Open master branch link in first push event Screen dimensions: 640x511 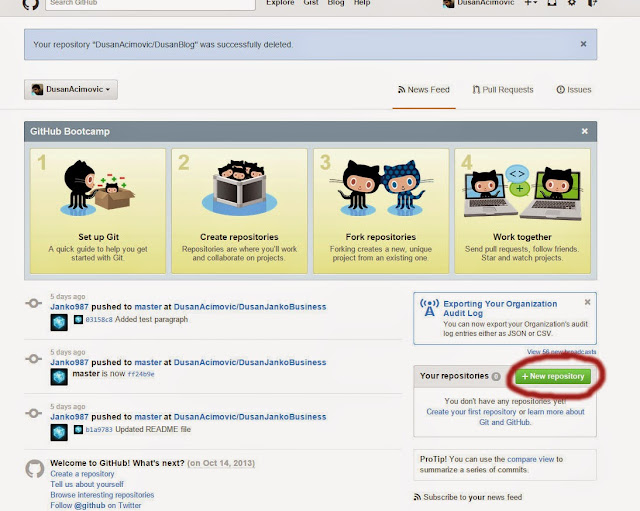point(148,307)
